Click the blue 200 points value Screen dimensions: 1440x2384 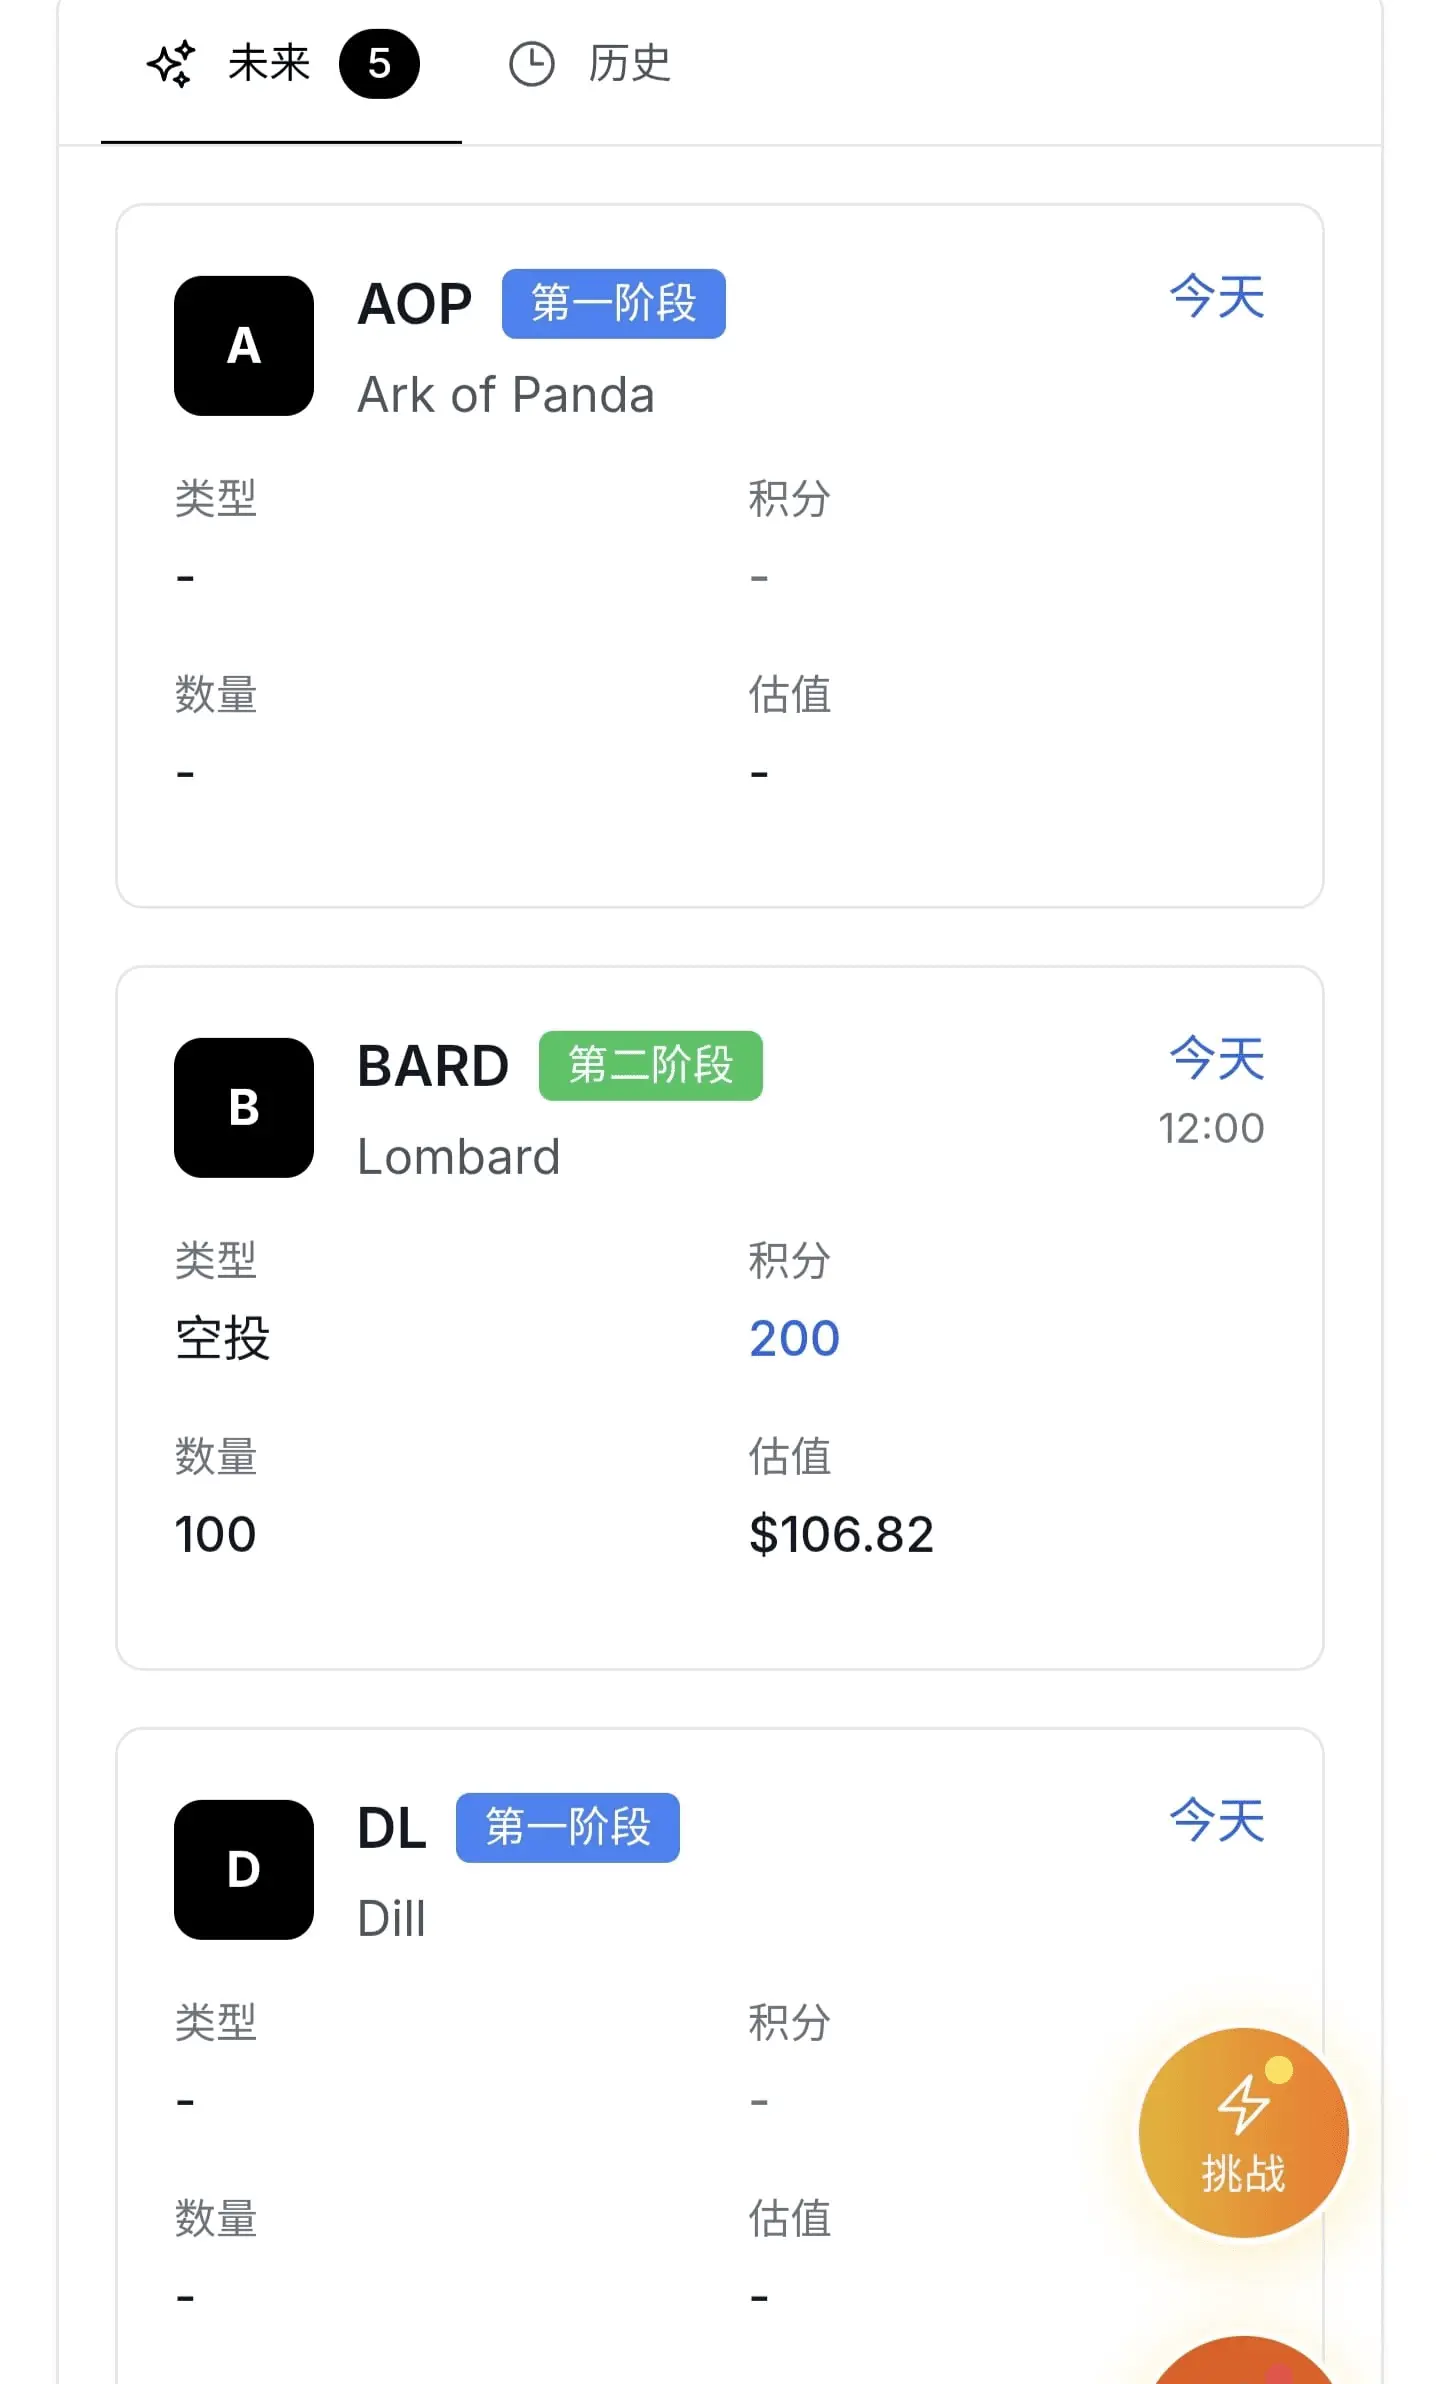(795, 1339)
